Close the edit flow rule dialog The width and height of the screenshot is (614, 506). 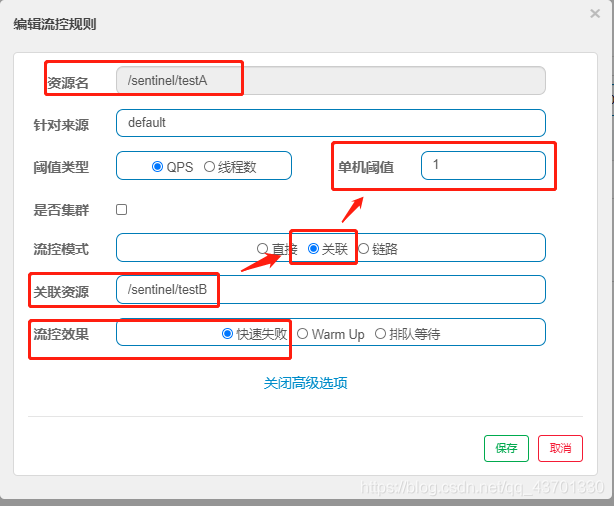(x=595, y=14)
